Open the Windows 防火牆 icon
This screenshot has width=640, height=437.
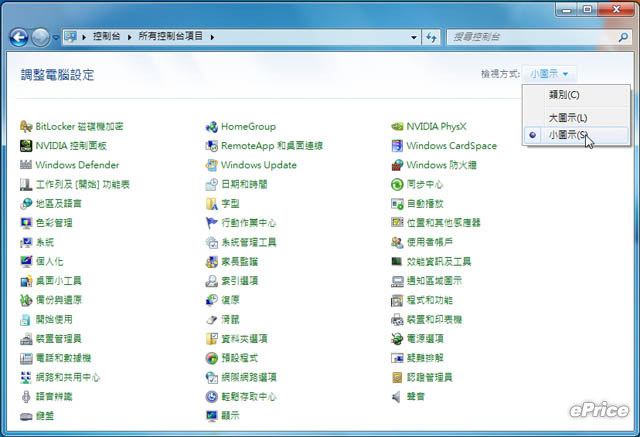click(397, 165)
